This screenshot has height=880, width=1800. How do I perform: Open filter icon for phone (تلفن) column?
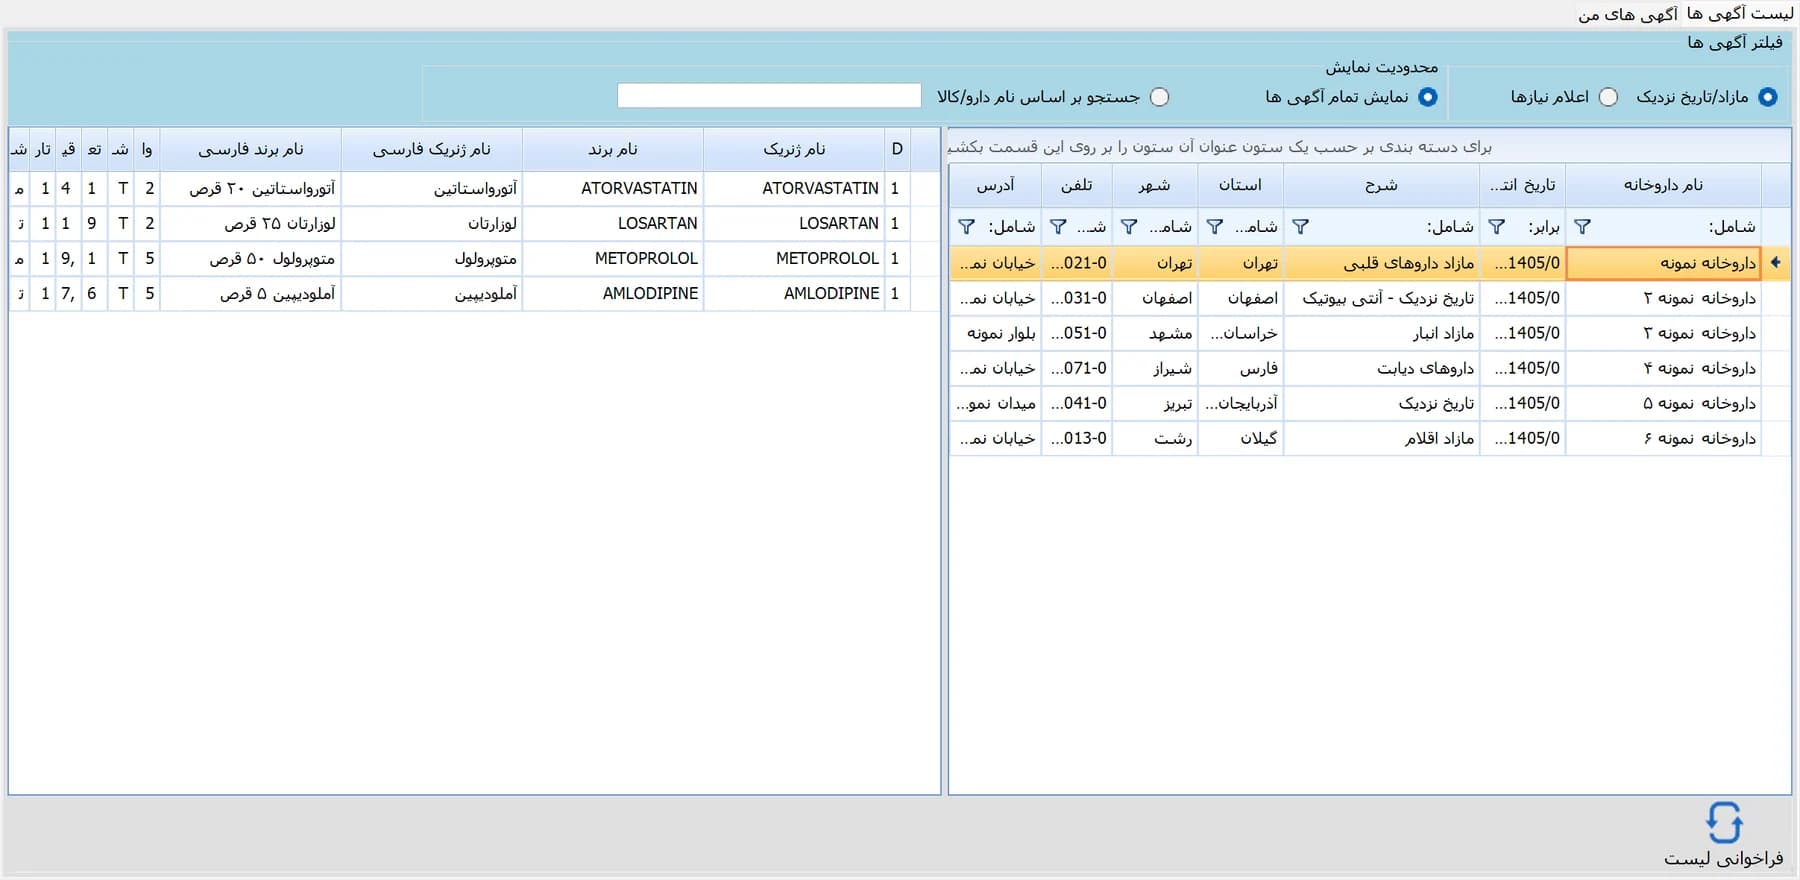click(1057, 227)
